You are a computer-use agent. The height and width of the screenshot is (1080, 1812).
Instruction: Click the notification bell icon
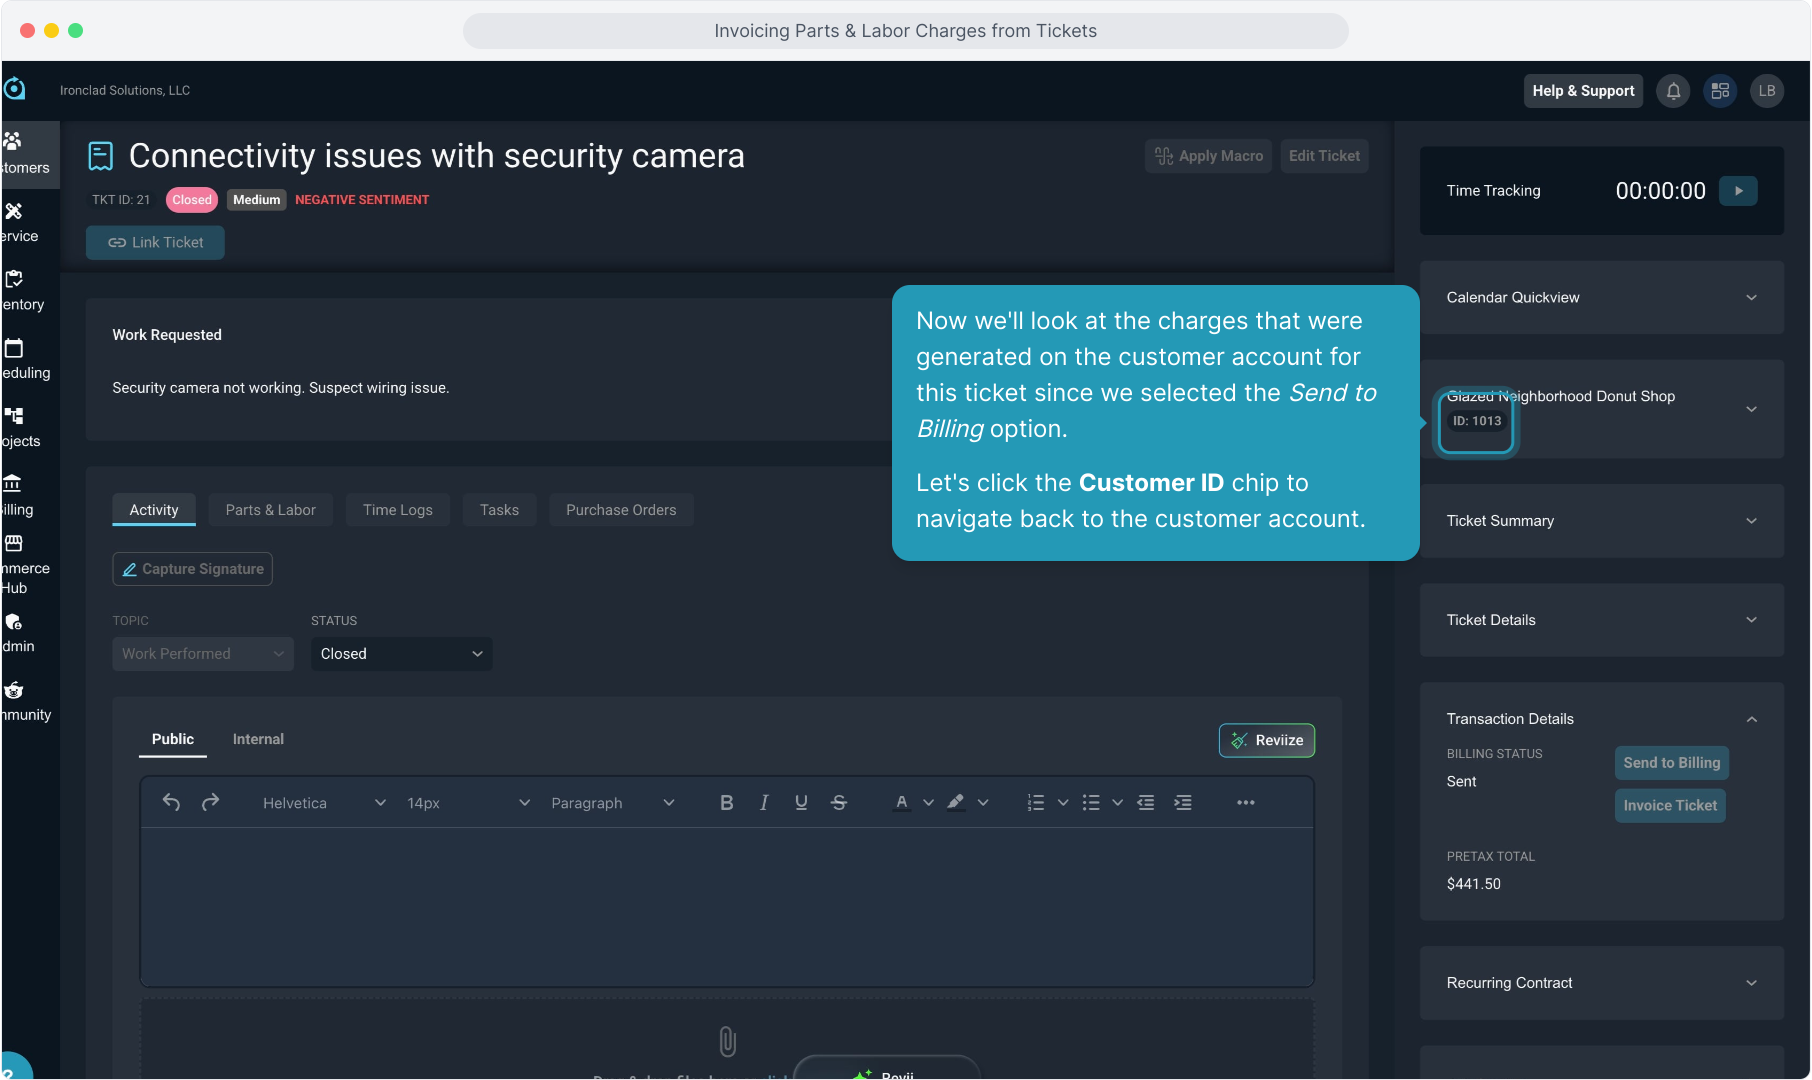1673,91
